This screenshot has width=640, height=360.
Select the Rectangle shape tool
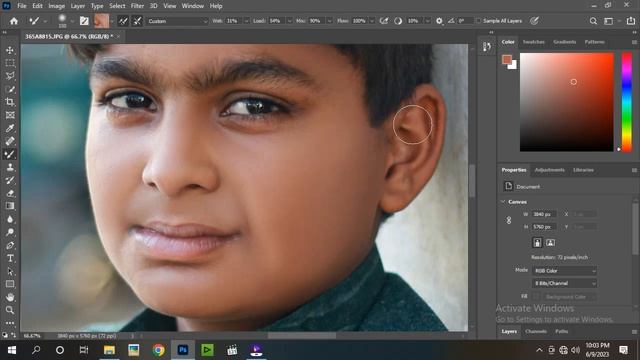[10, 284]
